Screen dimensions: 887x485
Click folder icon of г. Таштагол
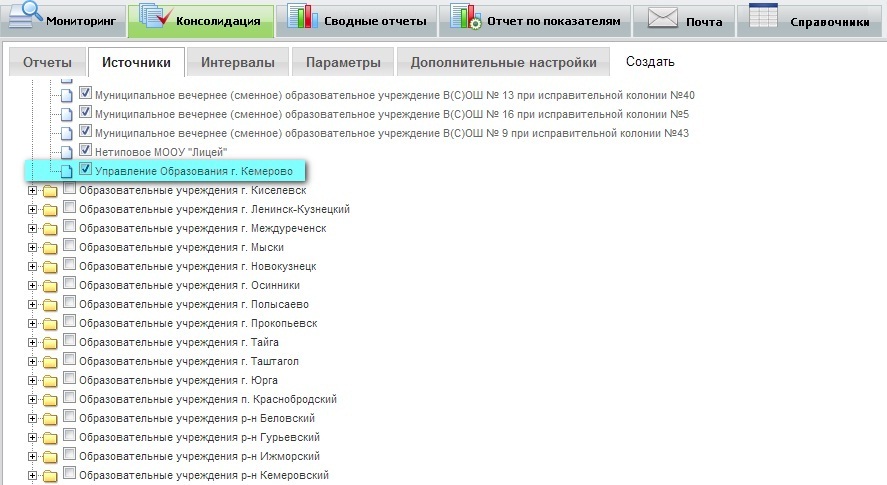pos(50,362)
